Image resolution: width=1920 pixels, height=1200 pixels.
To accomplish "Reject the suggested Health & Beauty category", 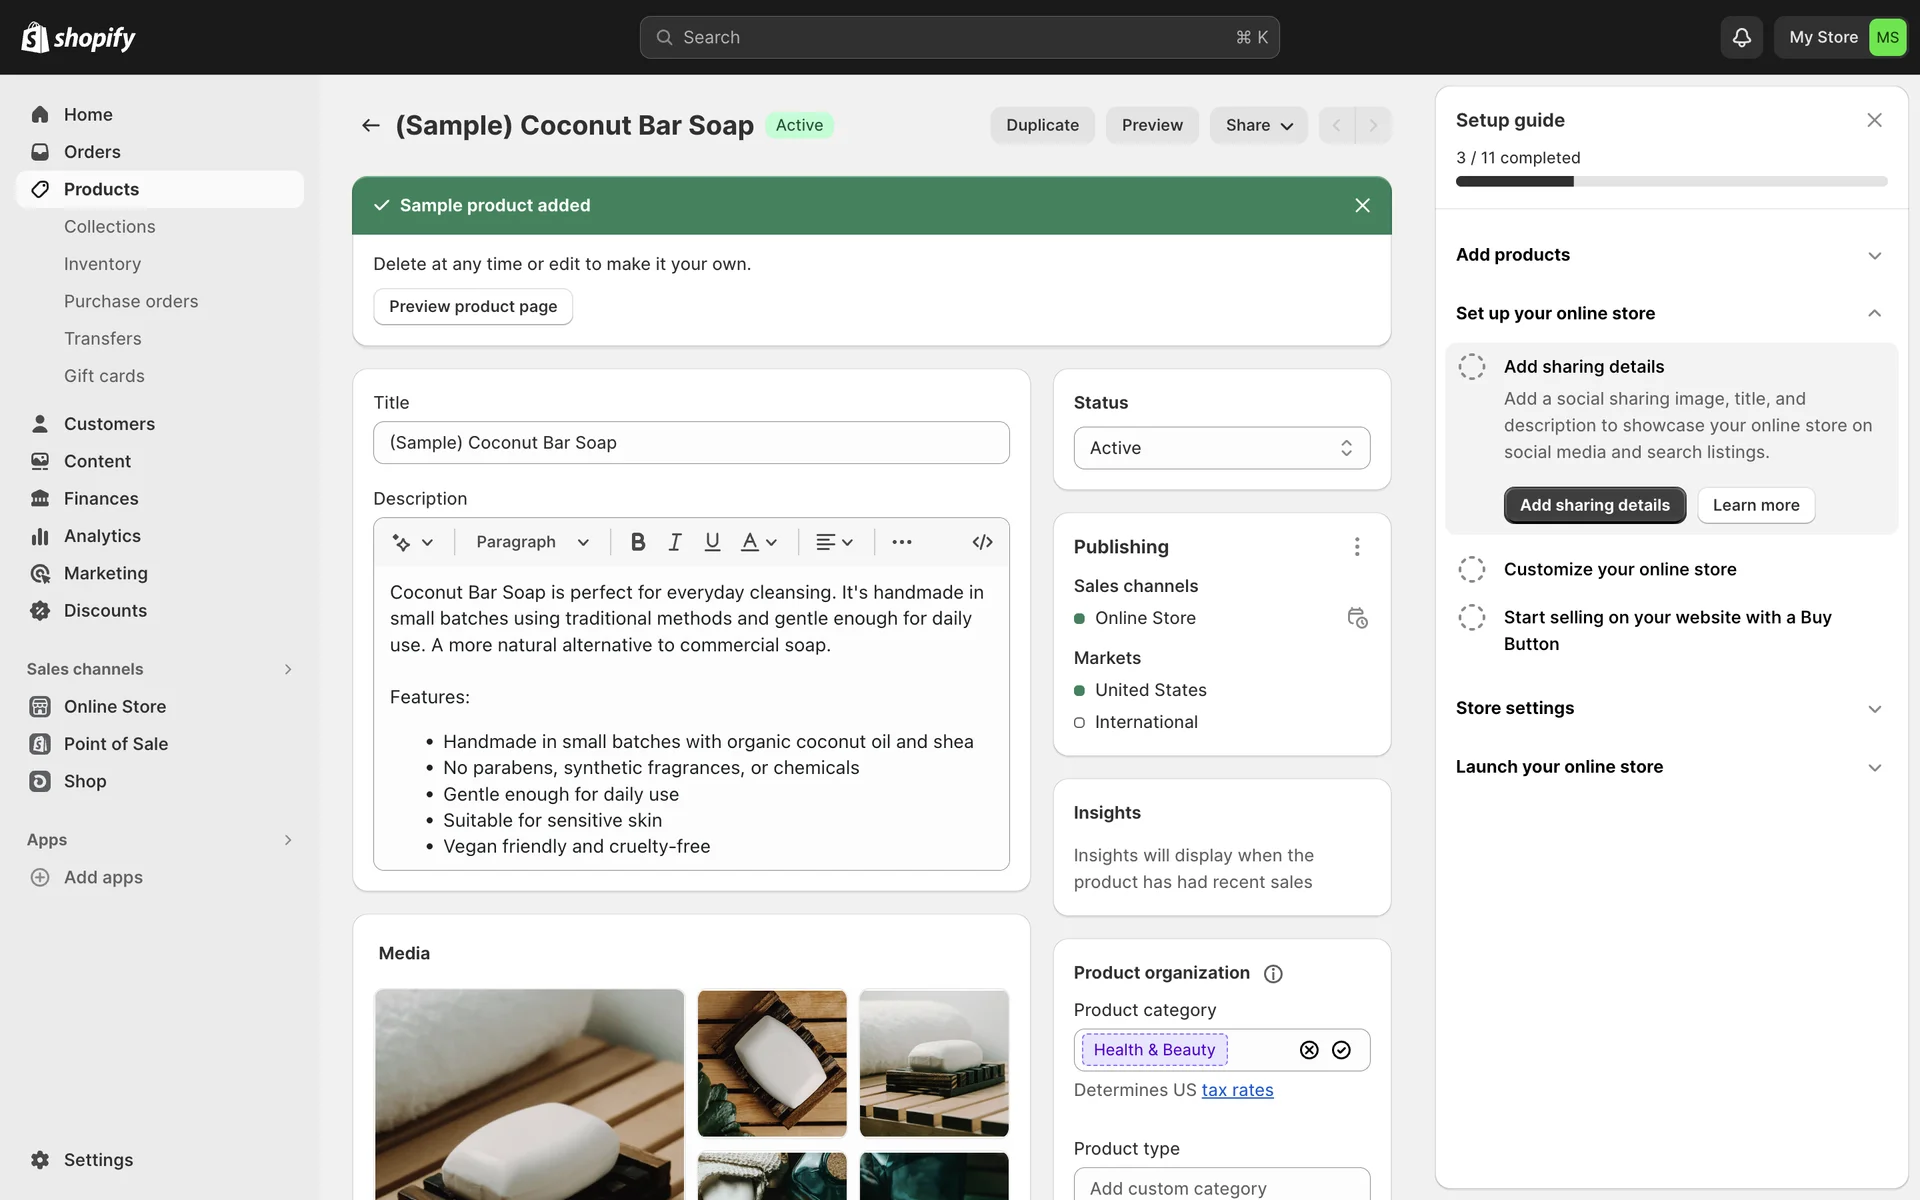I will pyautogui.click(x=1309, y=1050).
